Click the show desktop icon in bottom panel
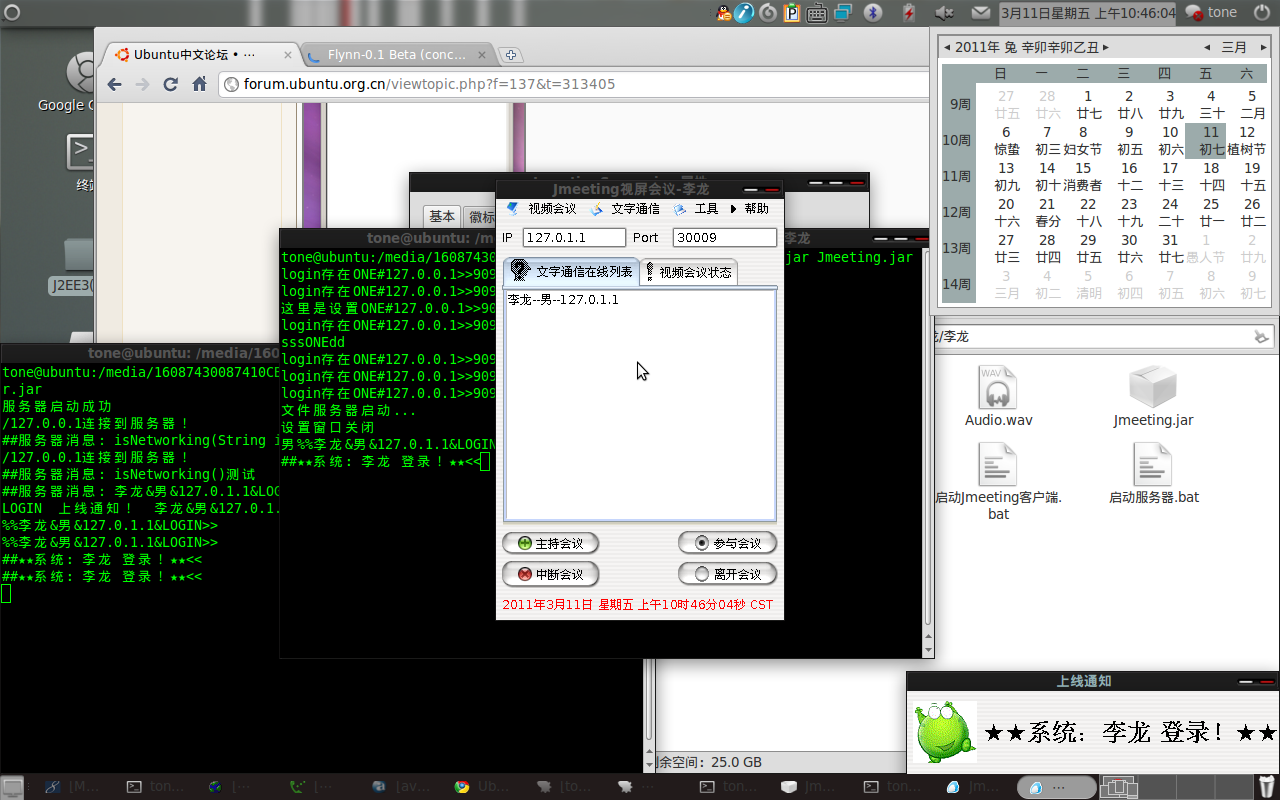This screenshot has height=800, width=1280. pyautogui.click(x=12, y=787)
